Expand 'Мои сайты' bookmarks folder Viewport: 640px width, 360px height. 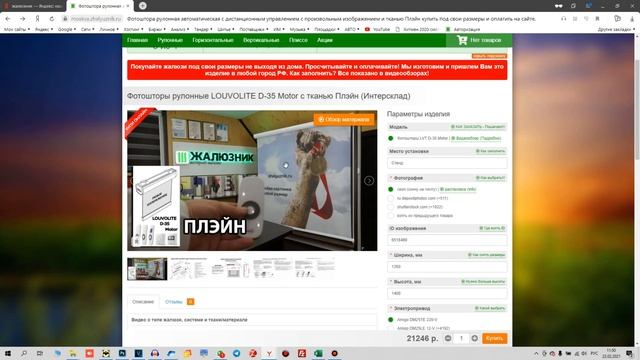[x=17, y=29]
